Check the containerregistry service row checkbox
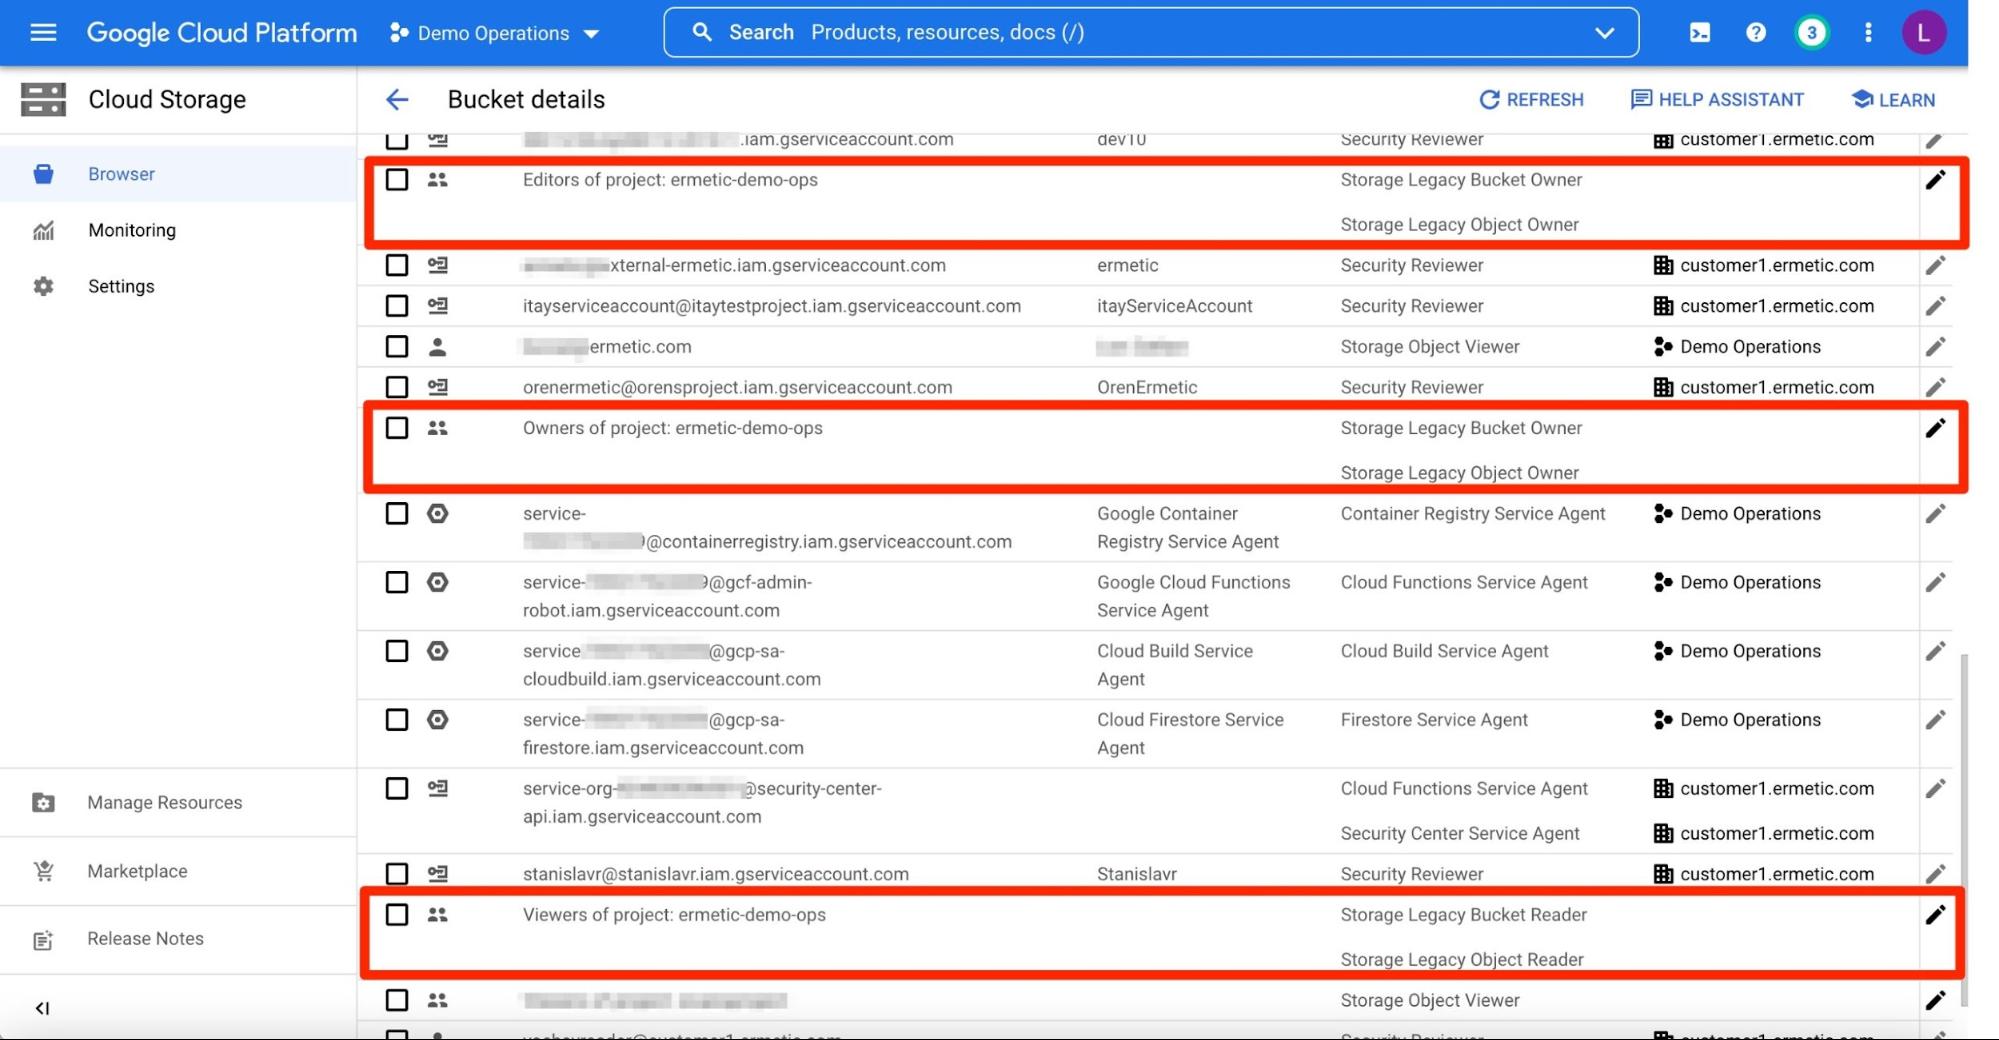 397,514
